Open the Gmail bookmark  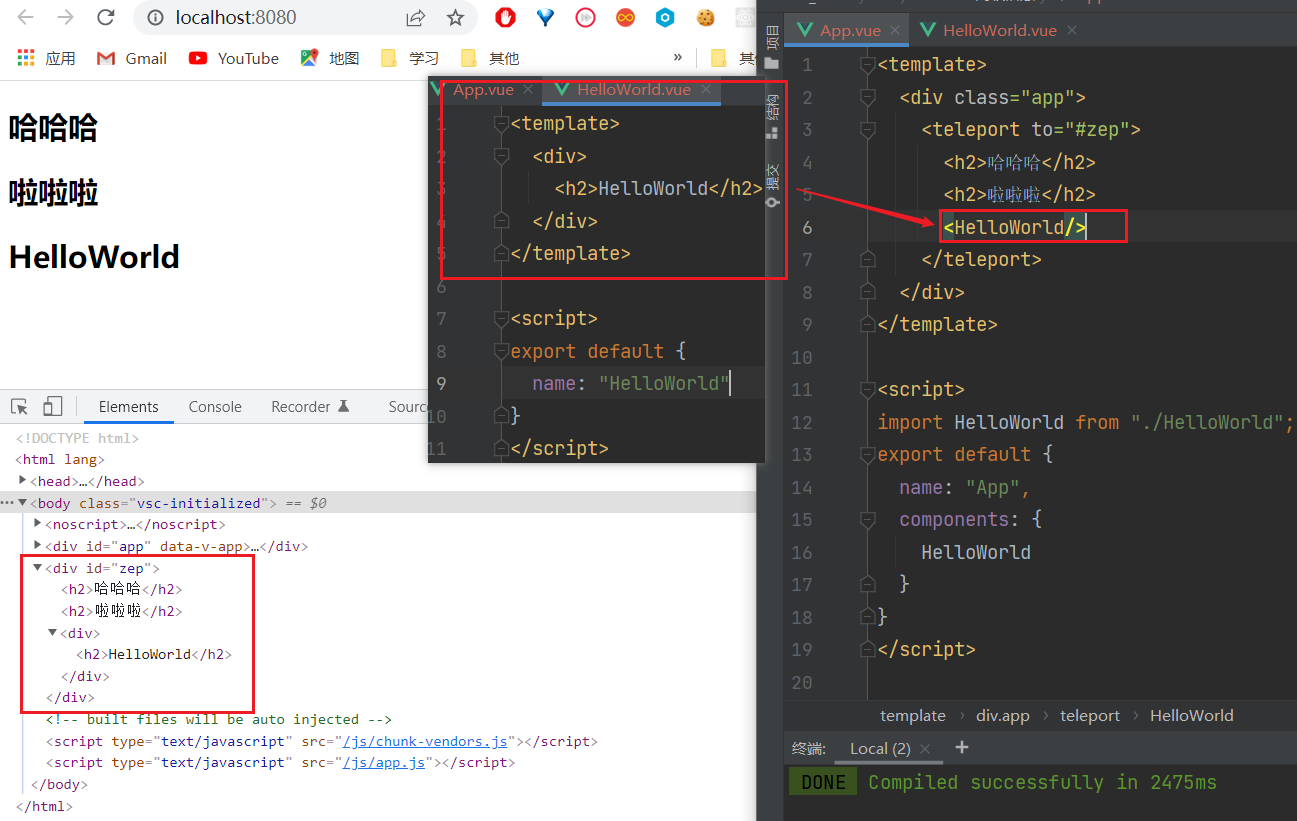click(132, 58)
